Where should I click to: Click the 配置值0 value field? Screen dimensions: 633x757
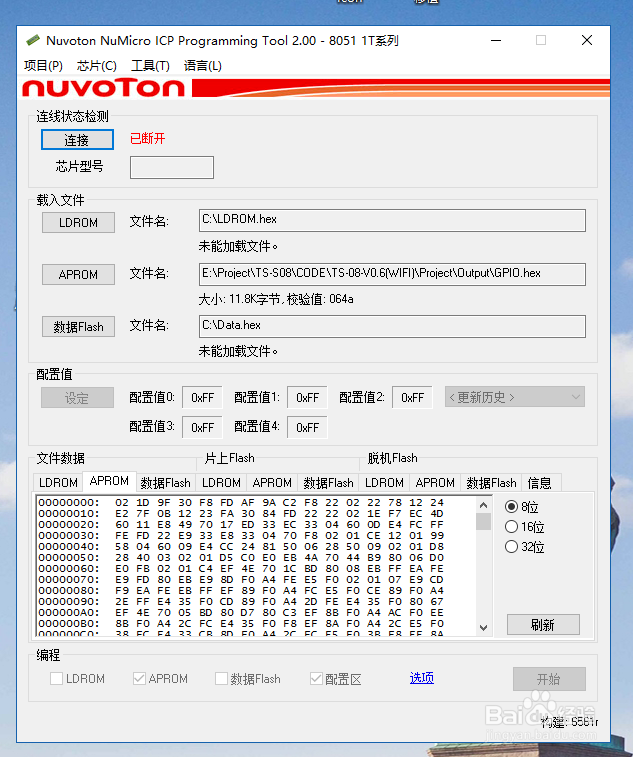[x=202, y=398]
